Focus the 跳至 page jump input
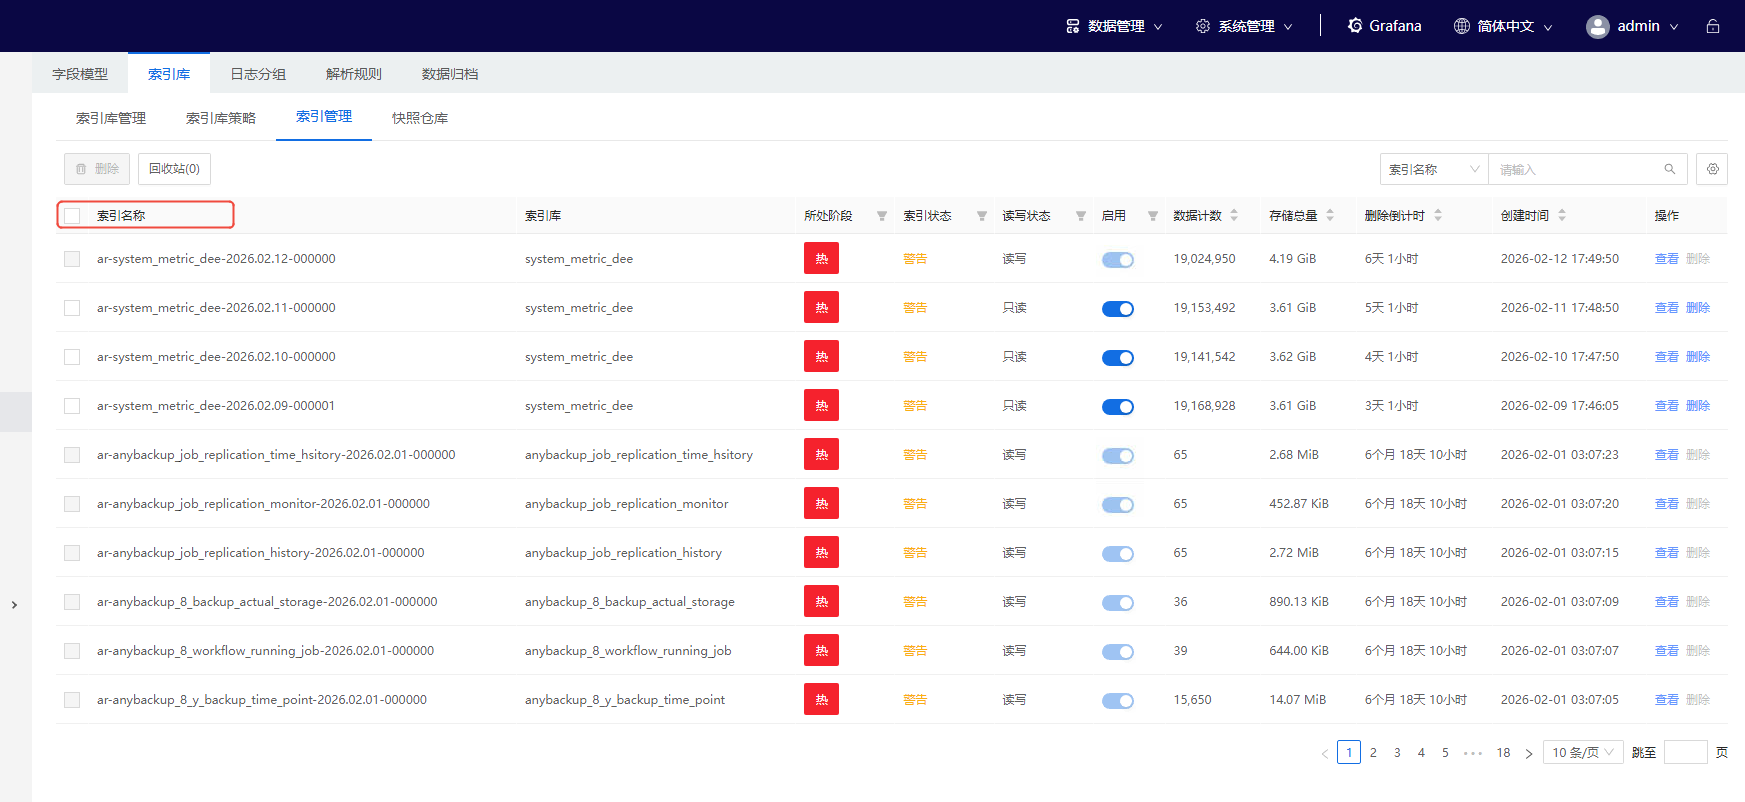 [x=1686, y=753]
